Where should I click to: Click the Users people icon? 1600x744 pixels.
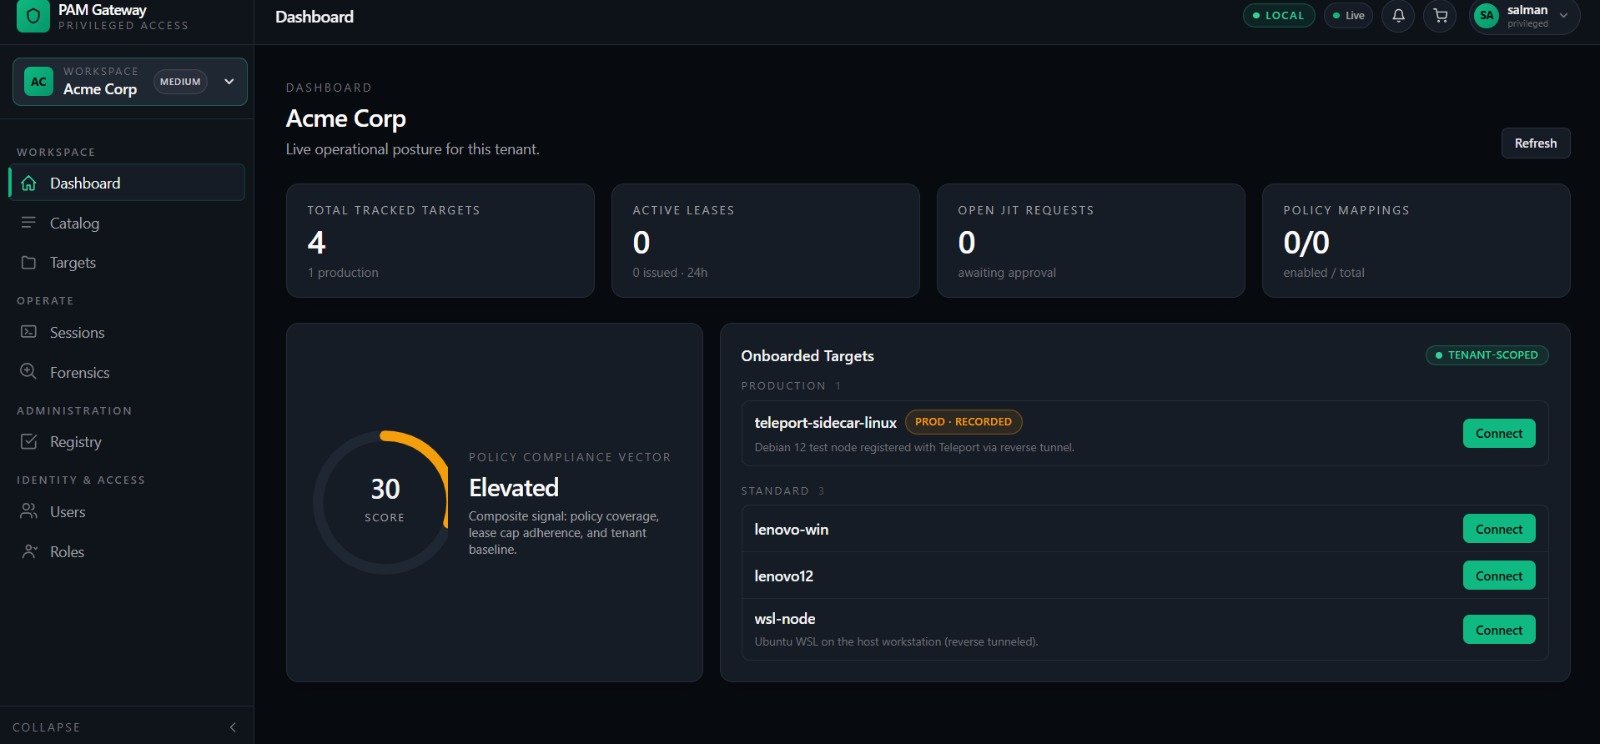coord(29,511)
